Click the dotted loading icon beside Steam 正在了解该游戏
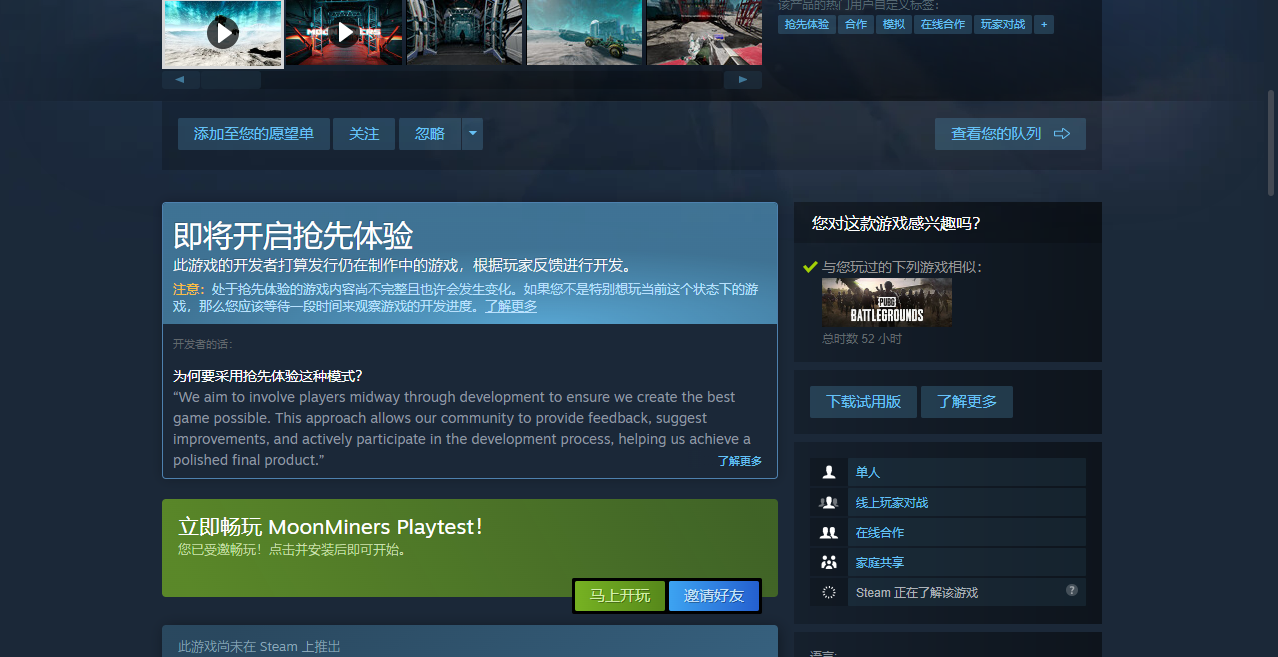 pos(828,592)
